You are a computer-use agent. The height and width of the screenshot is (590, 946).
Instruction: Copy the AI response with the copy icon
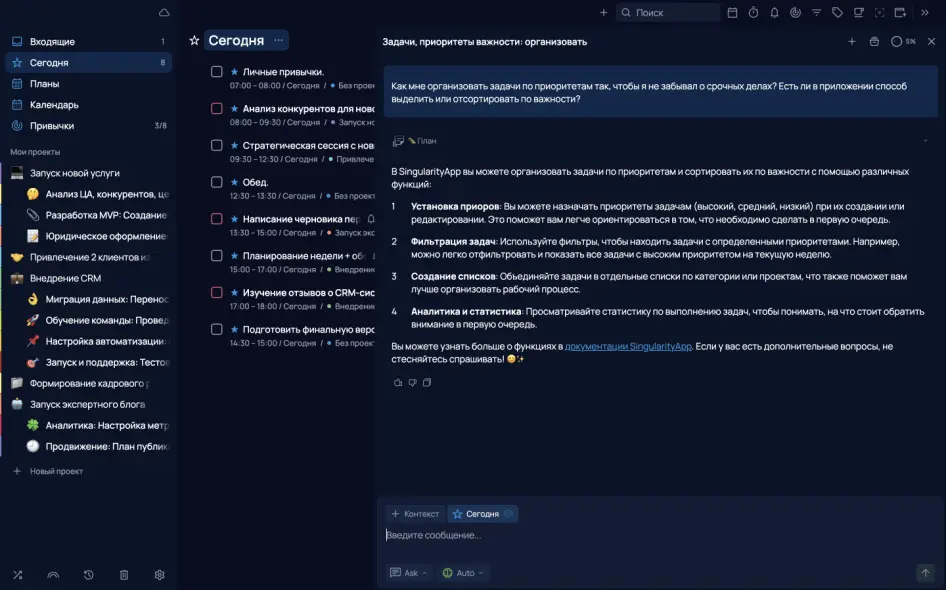[x=427, y=382]
